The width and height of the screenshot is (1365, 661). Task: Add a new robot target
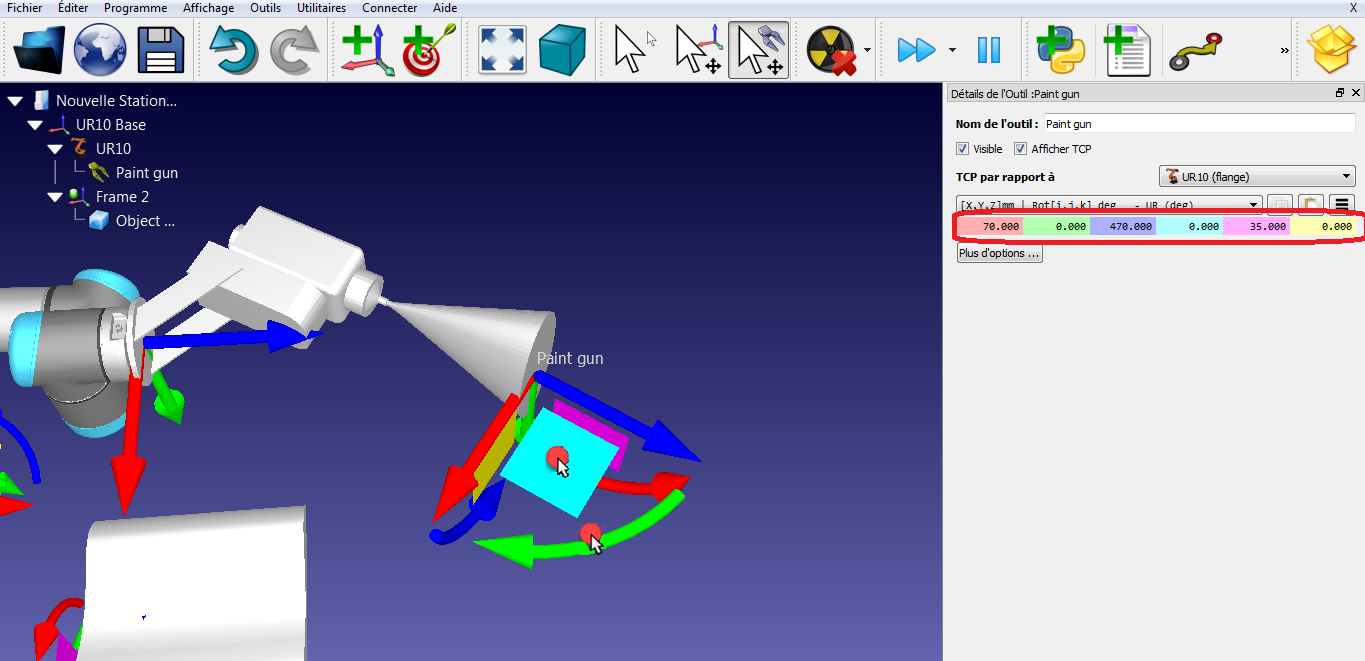[429, 49]
